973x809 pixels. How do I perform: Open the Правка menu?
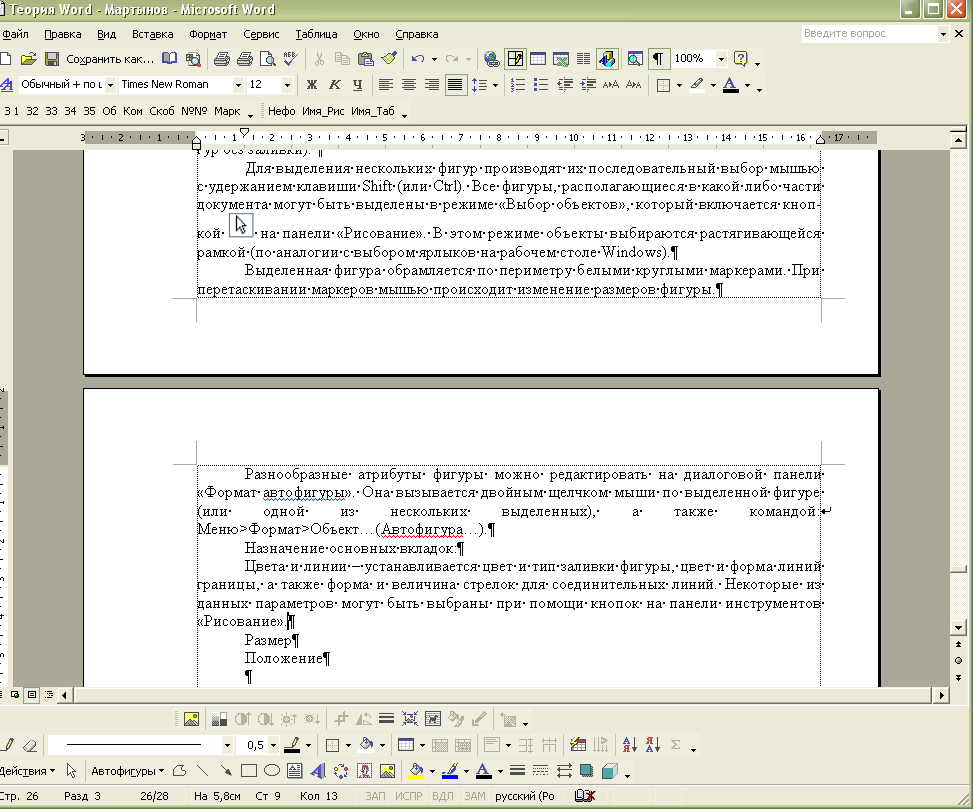(x=63, y=34)
